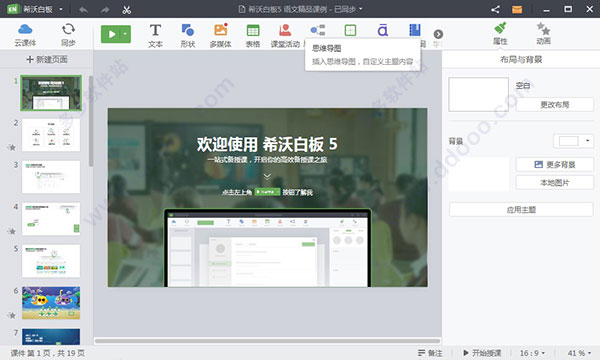Select the 形状 shape tool

click(188, 35)
